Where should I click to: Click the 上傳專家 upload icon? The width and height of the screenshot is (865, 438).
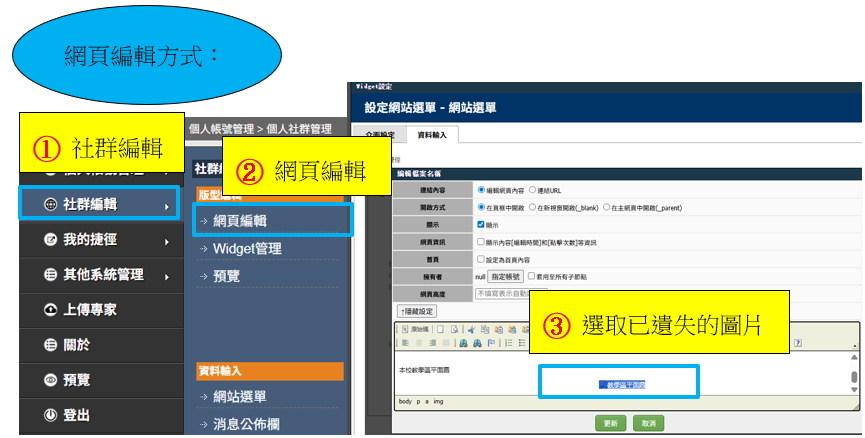pos(50,310)
